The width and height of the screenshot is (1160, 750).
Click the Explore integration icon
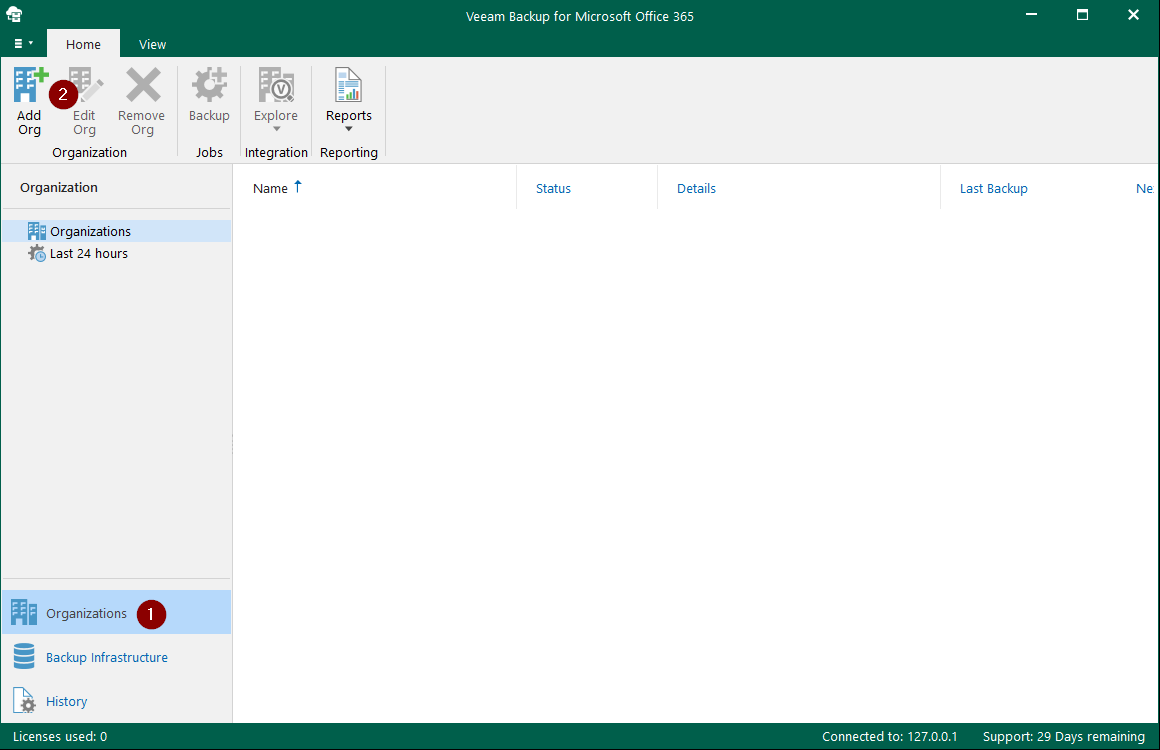point(276,85)
